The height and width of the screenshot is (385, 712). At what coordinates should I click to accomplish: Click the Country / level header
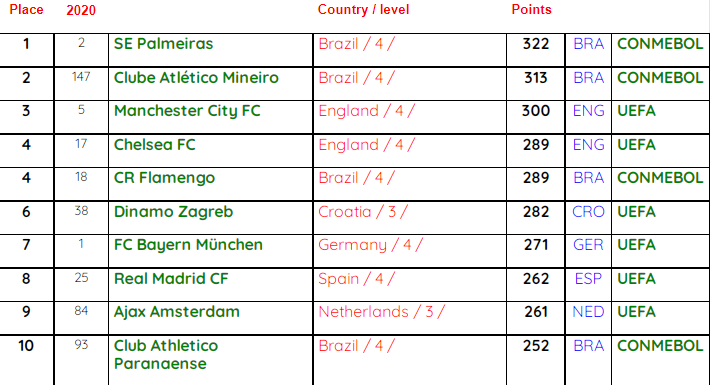pos(363,10)
